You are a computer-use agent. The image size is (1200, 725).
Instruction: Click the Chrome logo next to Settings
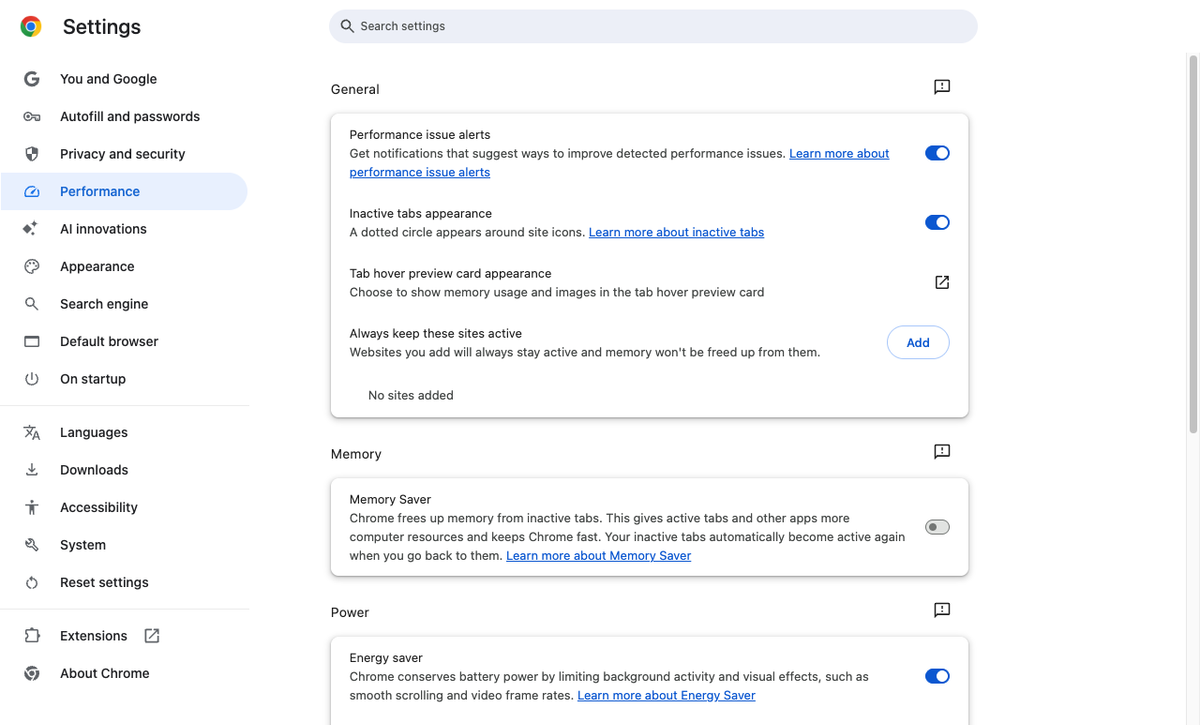tap(31, 27)
